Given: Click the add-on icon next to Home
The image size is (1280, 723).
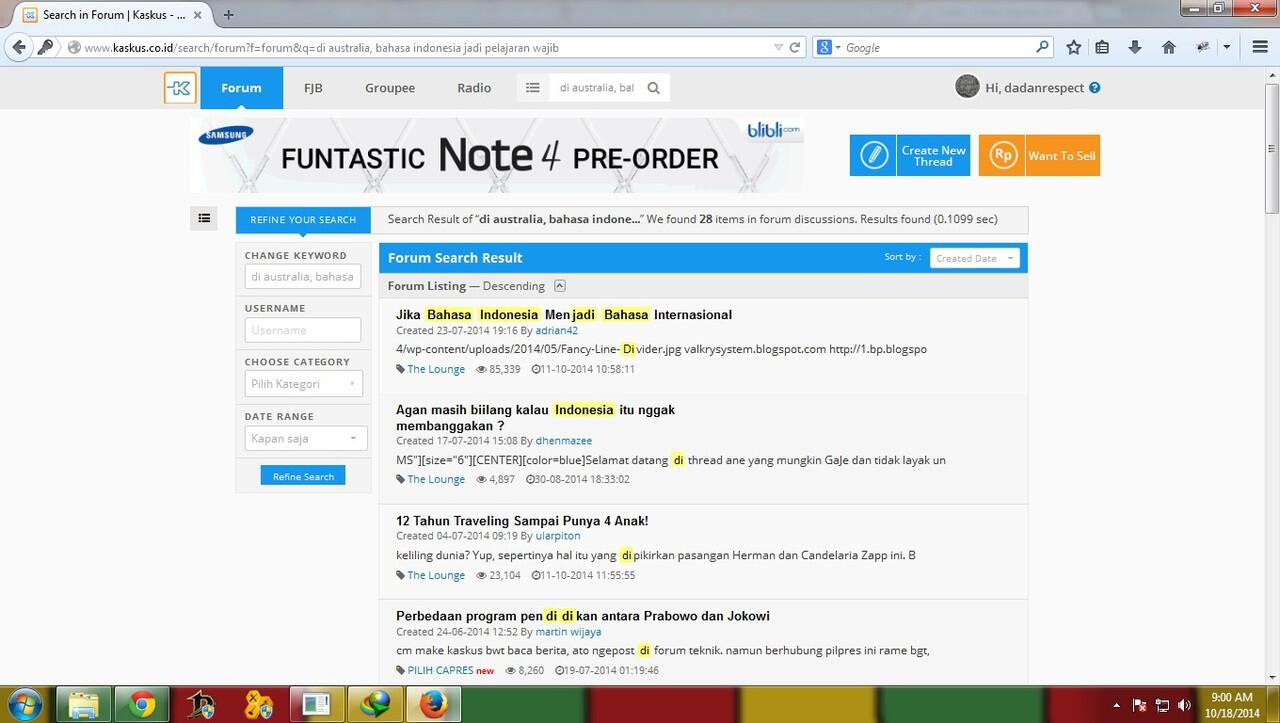Looking at the screenshot, I should click(x=1202, y=47).
